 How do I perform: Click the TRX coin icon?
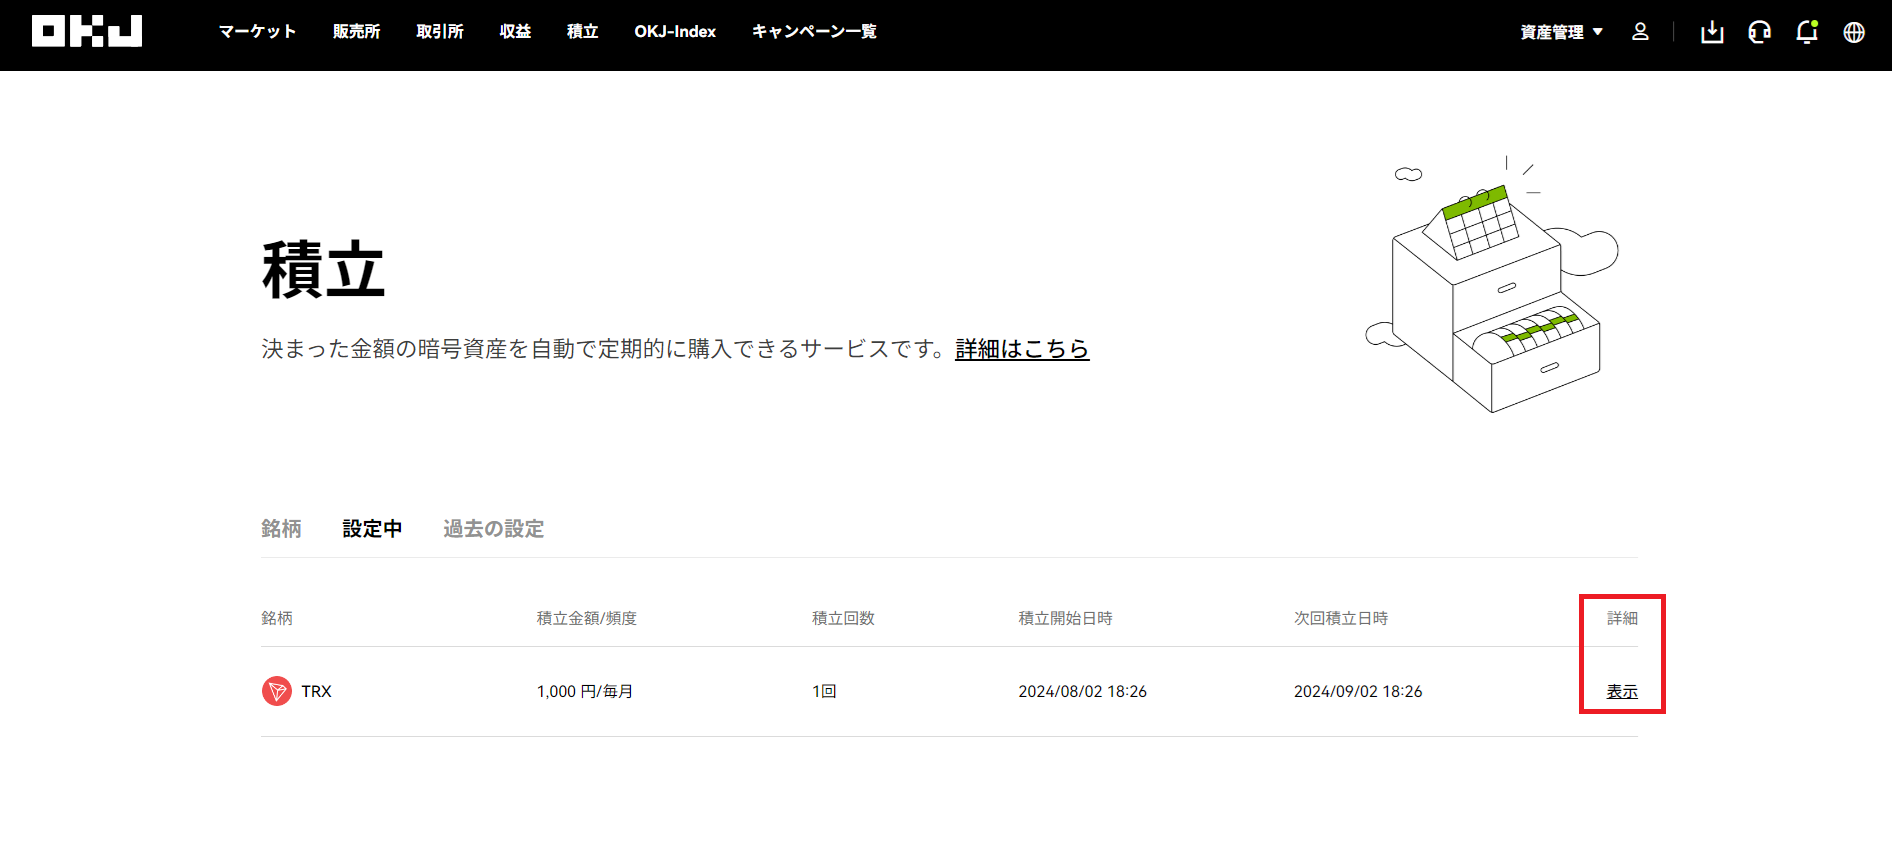pos(277,691)
